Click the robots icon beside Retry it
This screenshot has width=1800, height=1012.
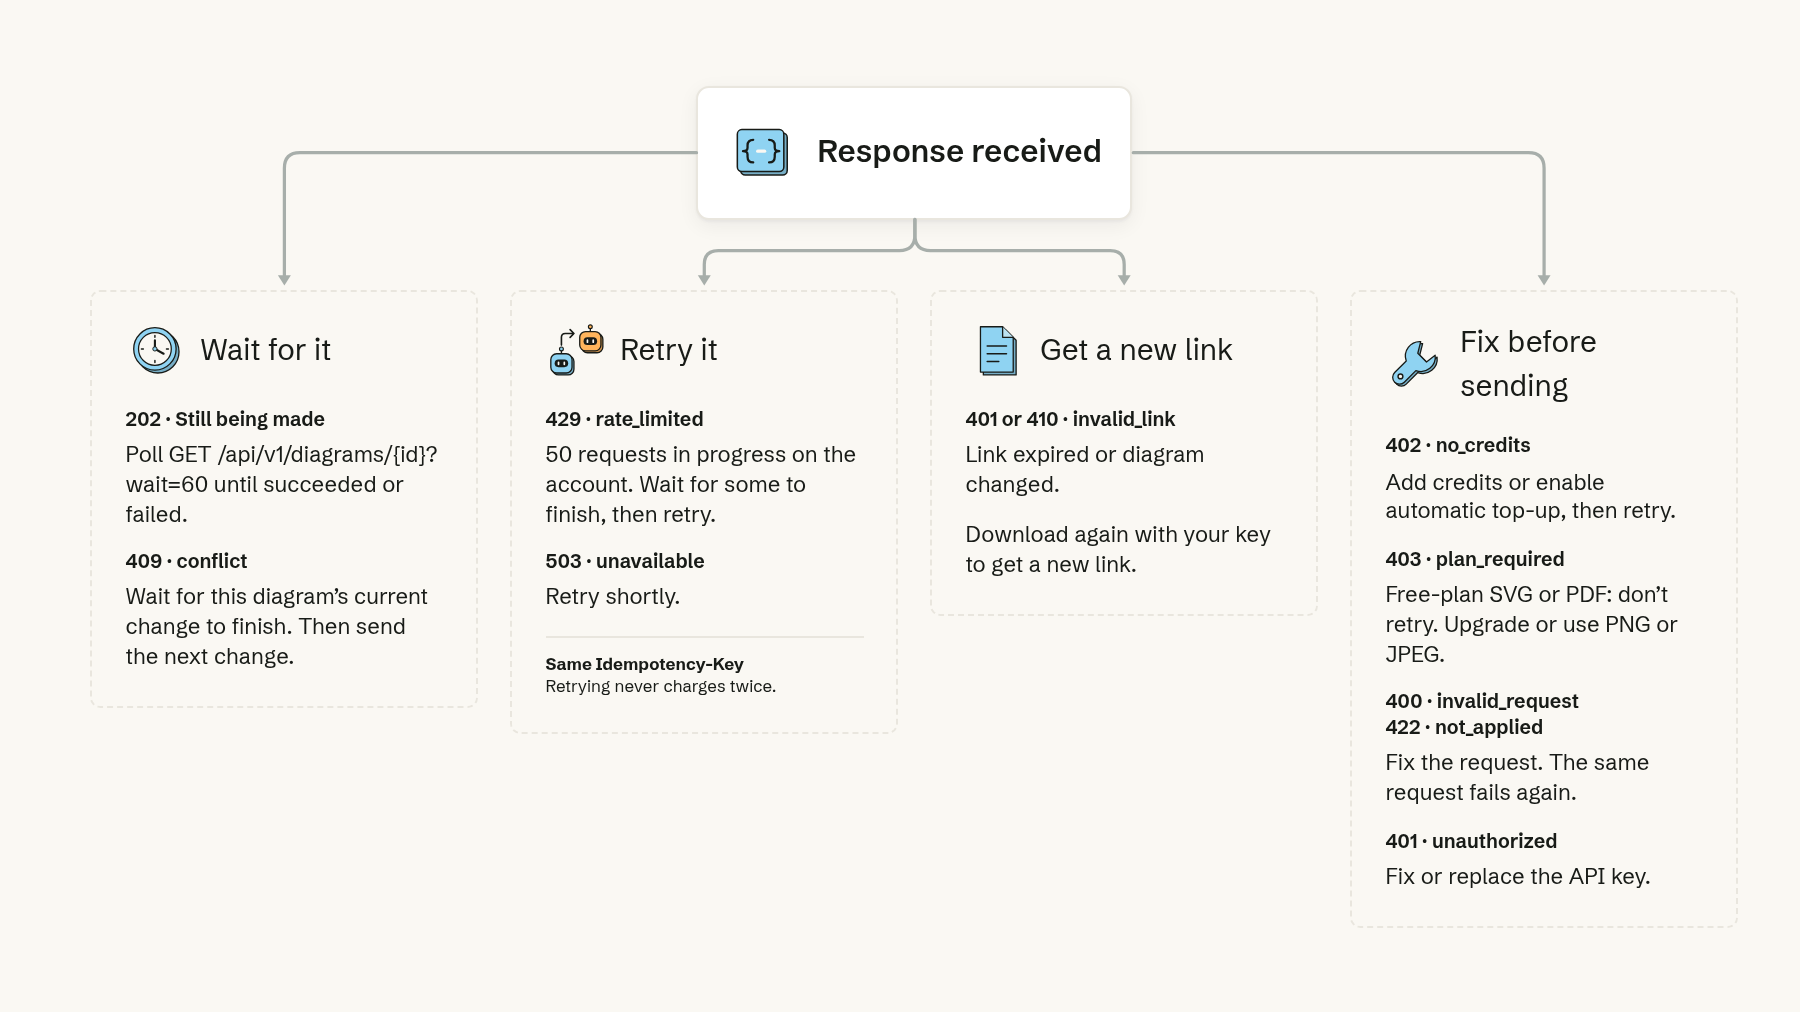click(577, 350)
